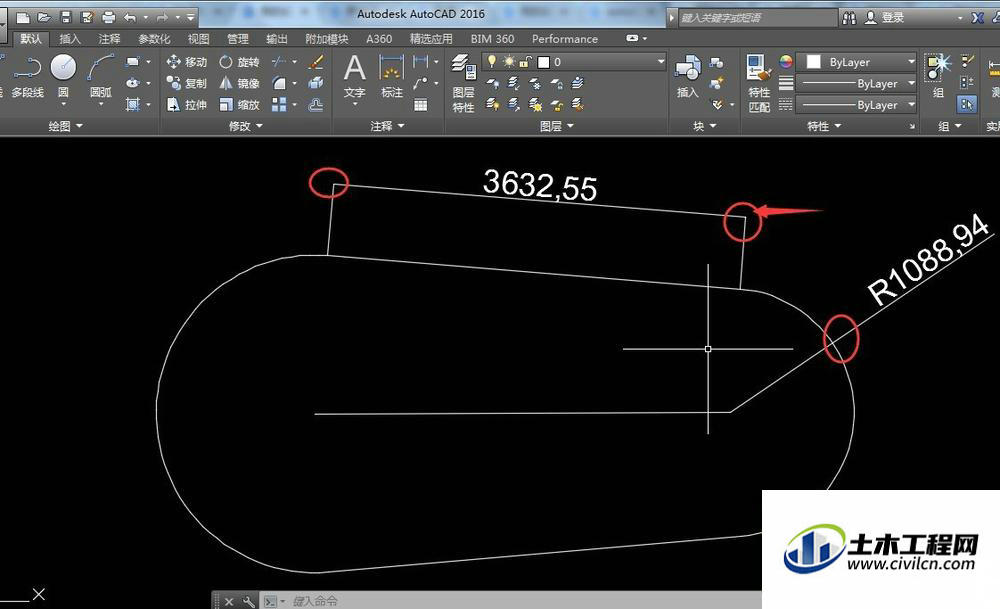The width and height of the screenshot is (1000, 609).
Task: Expand the Annotation (注释) panel
Action: 388,126
